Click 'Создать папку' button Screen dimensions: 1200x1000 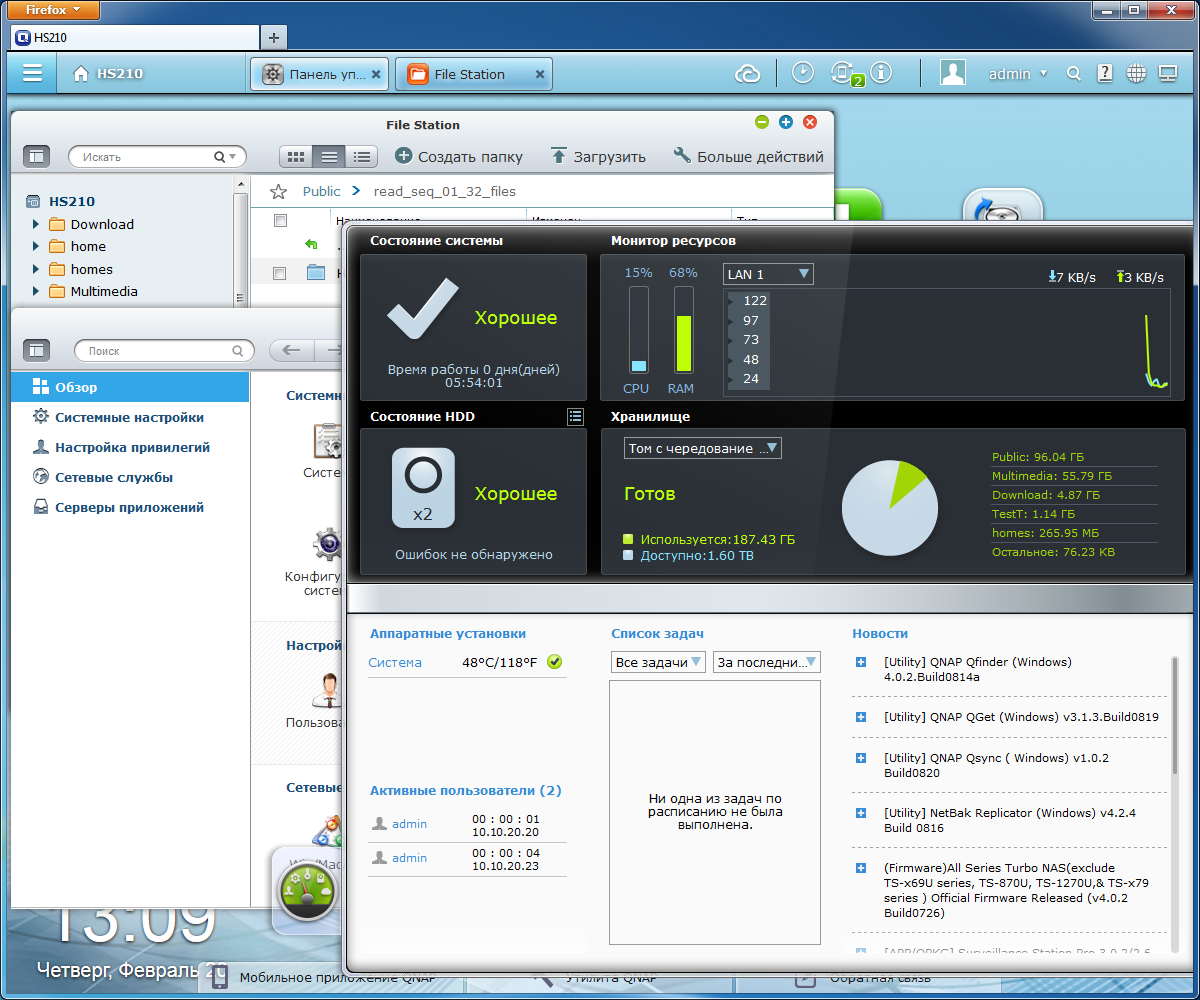[459, 156]
